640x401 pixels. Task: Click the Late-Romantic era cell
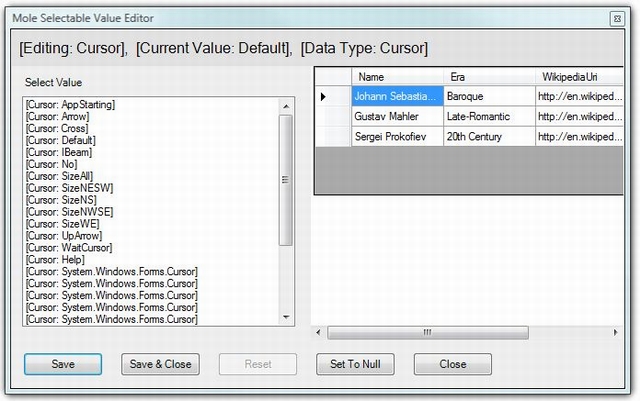[x=489, y=116]
